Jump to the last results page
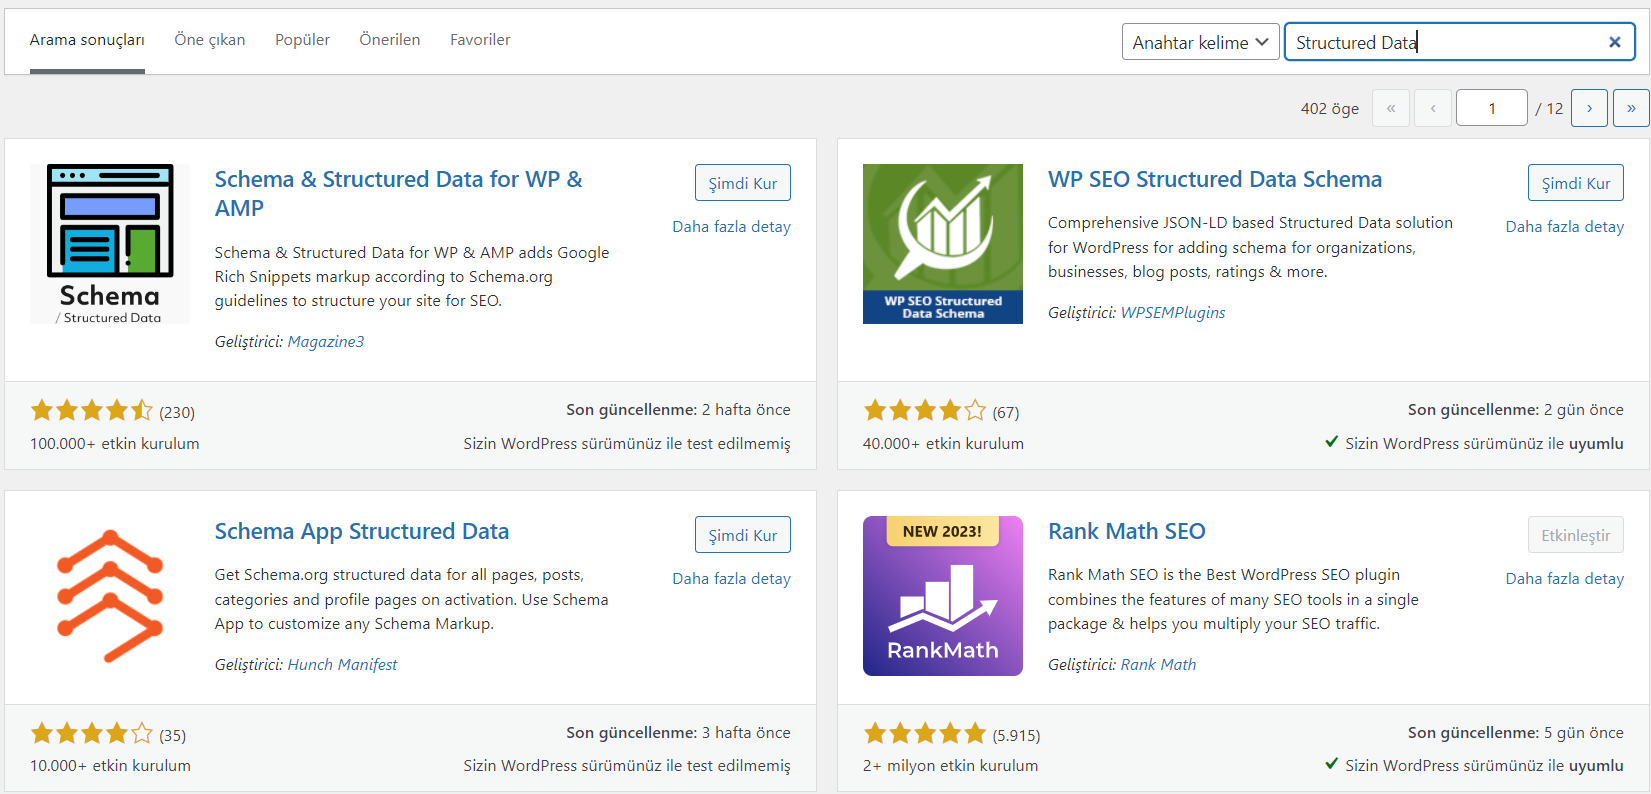 click(x=1631, y=108)
